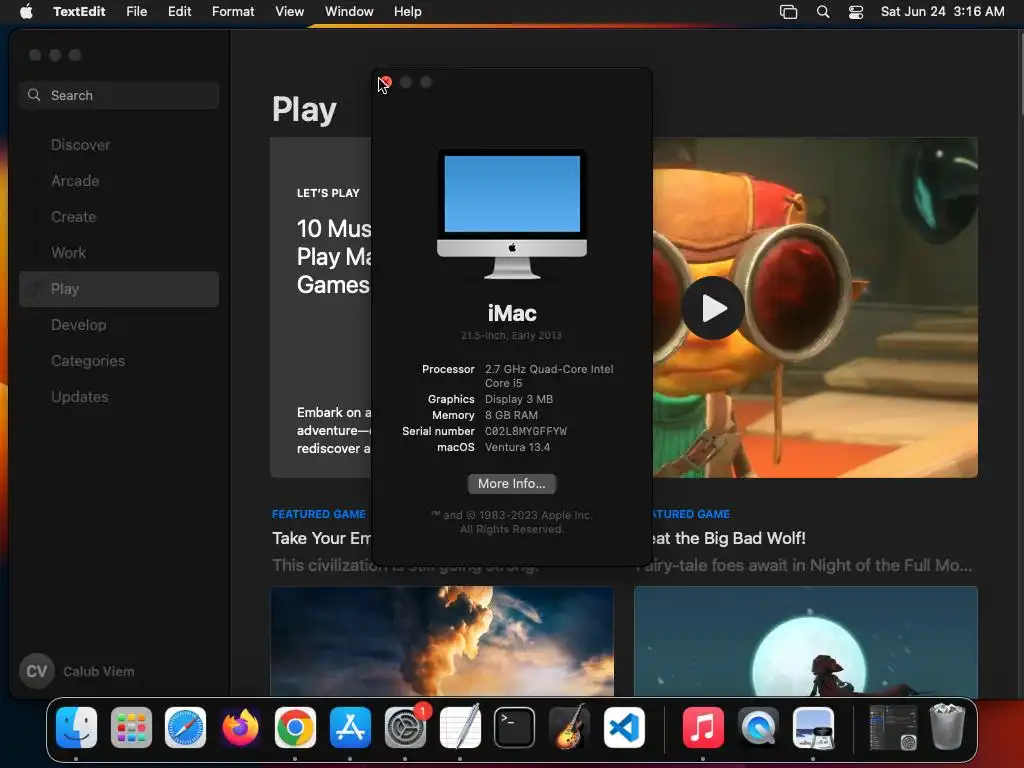Open Categories in App Store sidebar

click(x=119, y=360)
